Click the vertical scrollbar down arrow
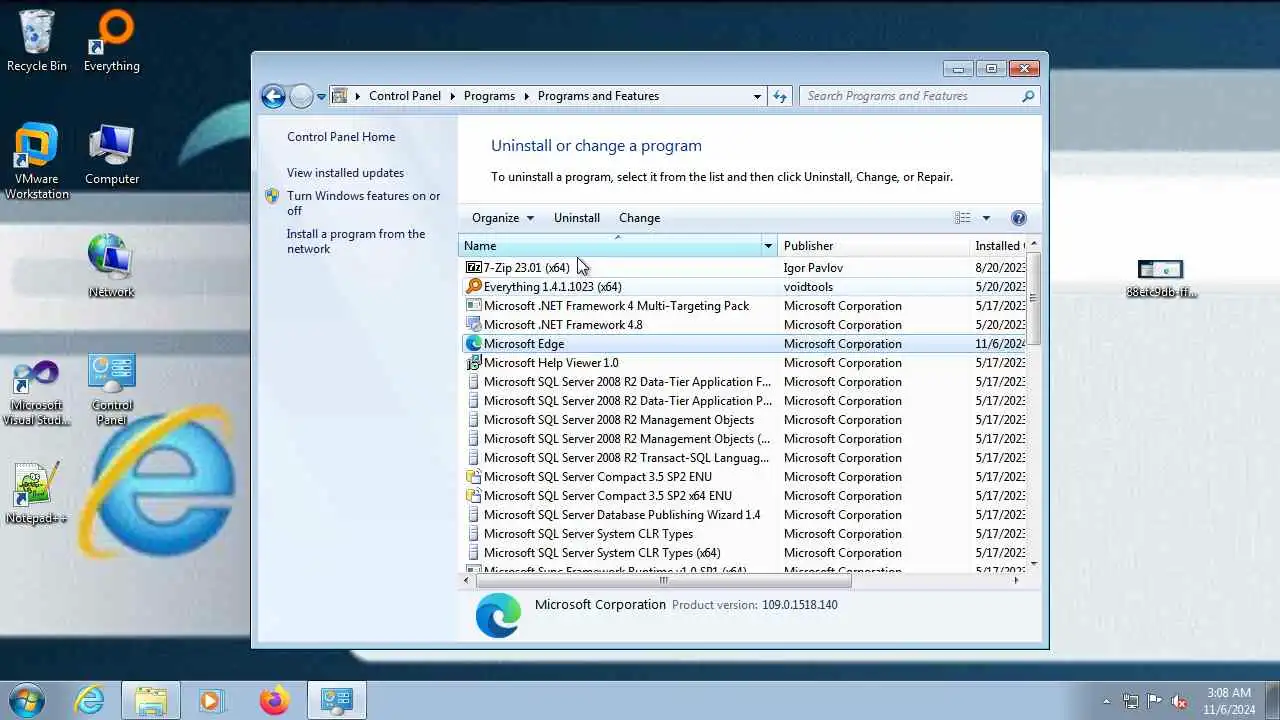The width and height of the screenshot is (1280, 720). [x=1034, y=564]
